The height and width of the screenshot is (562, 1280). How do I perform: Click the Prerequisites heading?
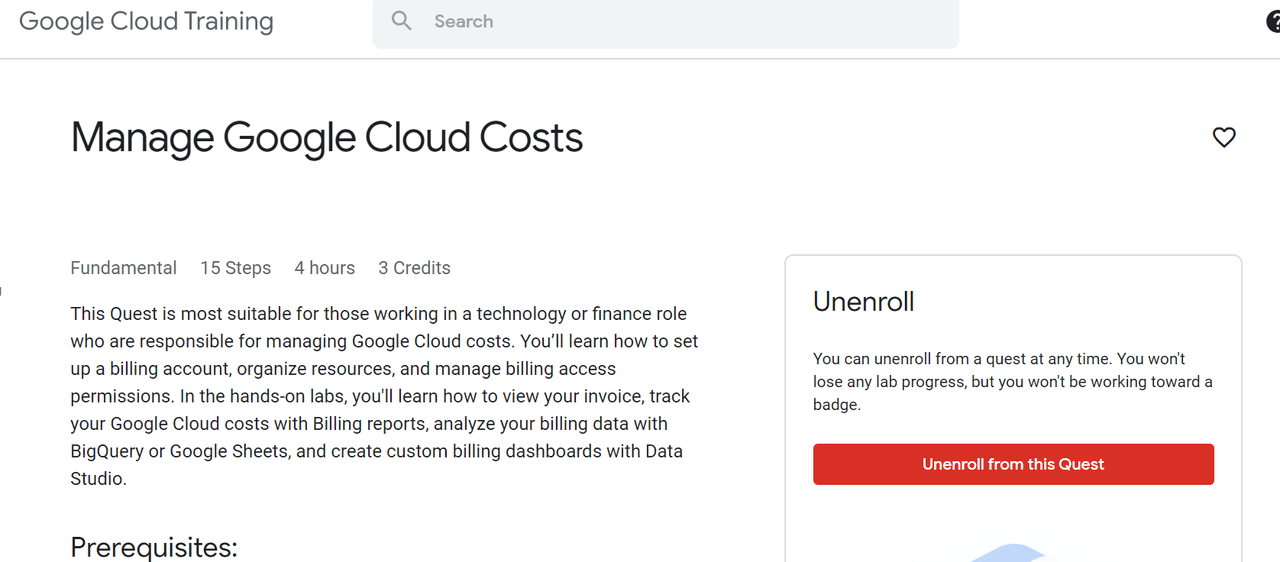click(x=154, y=548)
